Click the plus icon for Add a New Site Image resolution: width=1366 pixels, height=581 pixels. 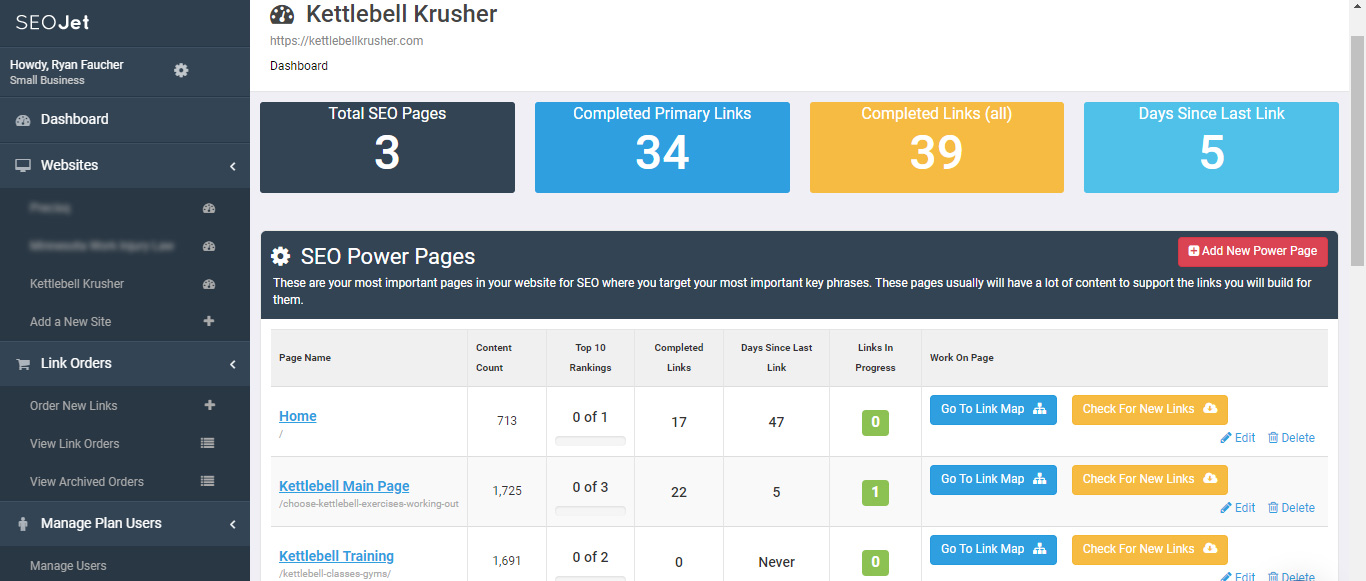click(x=209, y=322)
